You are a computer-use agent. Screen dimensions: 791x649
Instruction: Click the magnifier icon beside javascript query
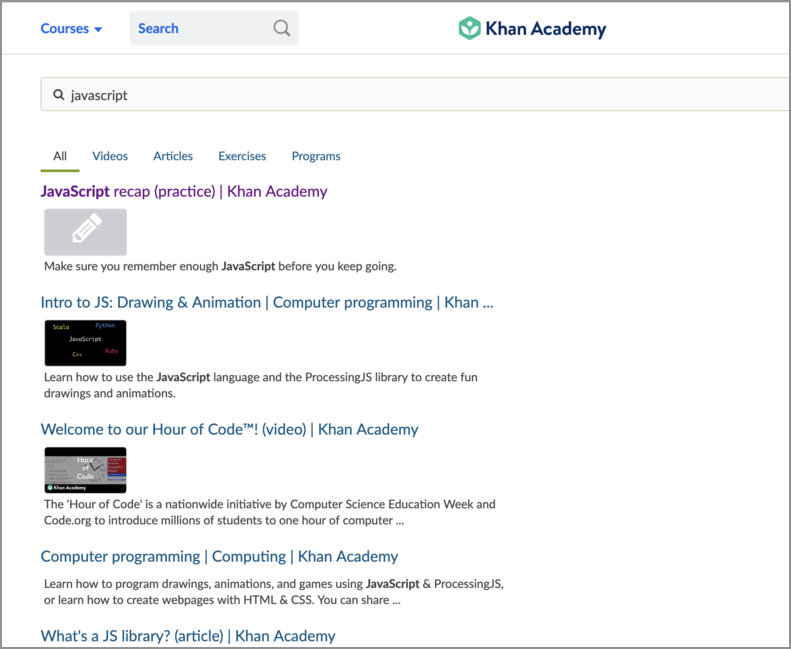59,95
